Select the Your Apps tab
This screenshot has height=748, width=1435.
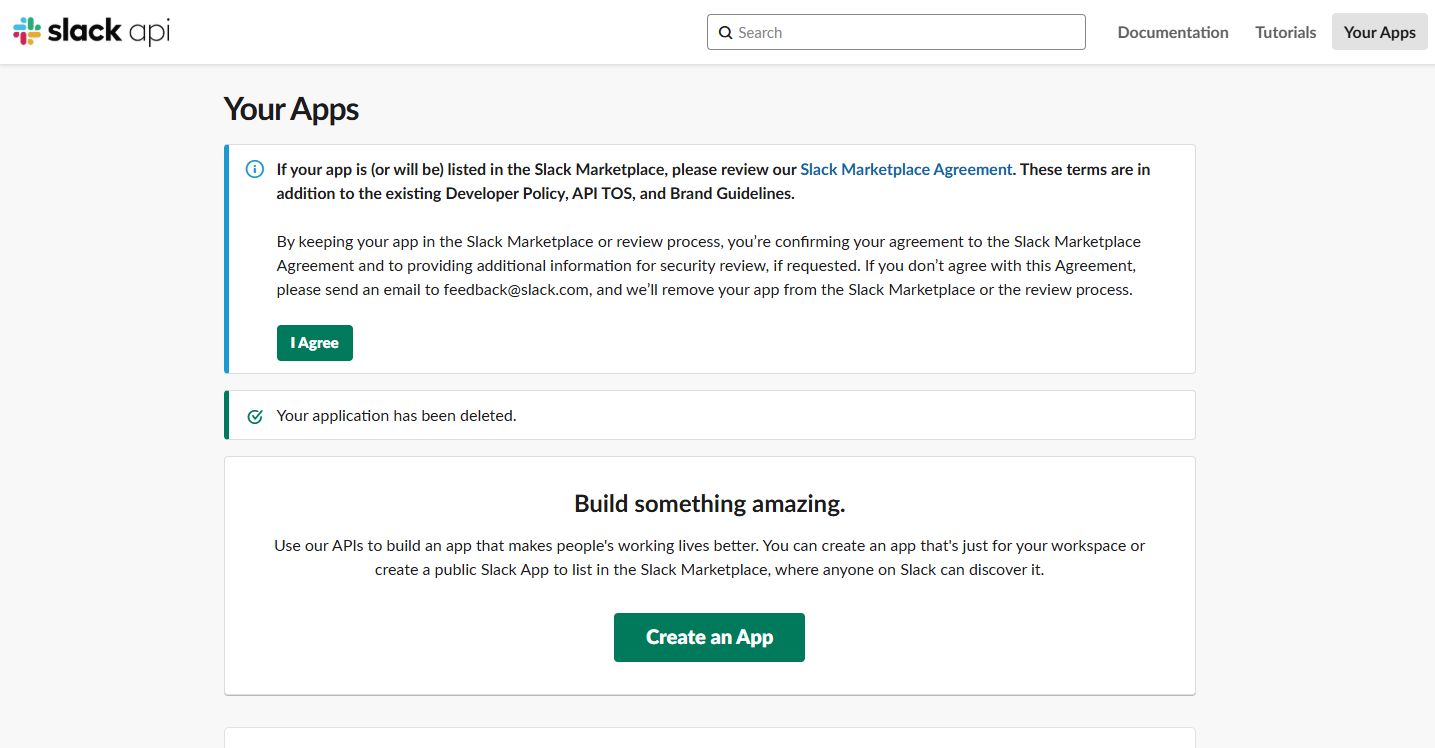1380,32
